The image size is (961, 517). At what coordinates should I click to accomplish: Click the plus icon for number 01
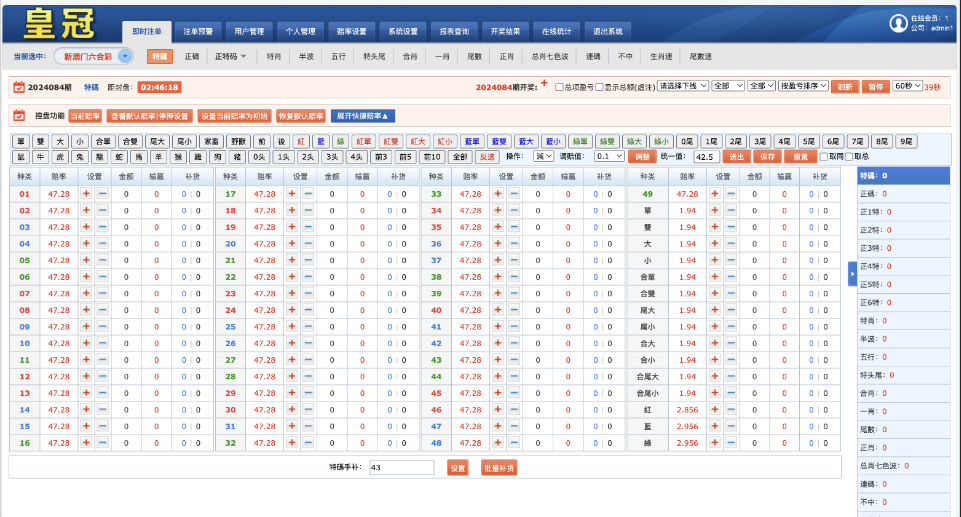tap(86, 194)
